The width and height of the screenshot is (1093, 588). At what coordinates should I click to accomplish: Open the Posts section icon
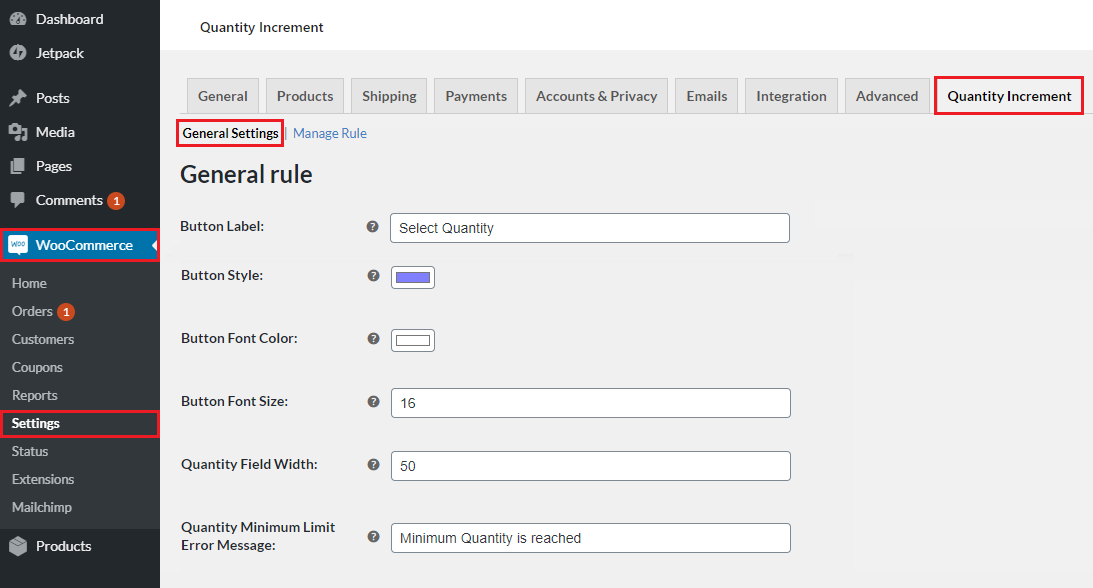click(x=16, y=97)
